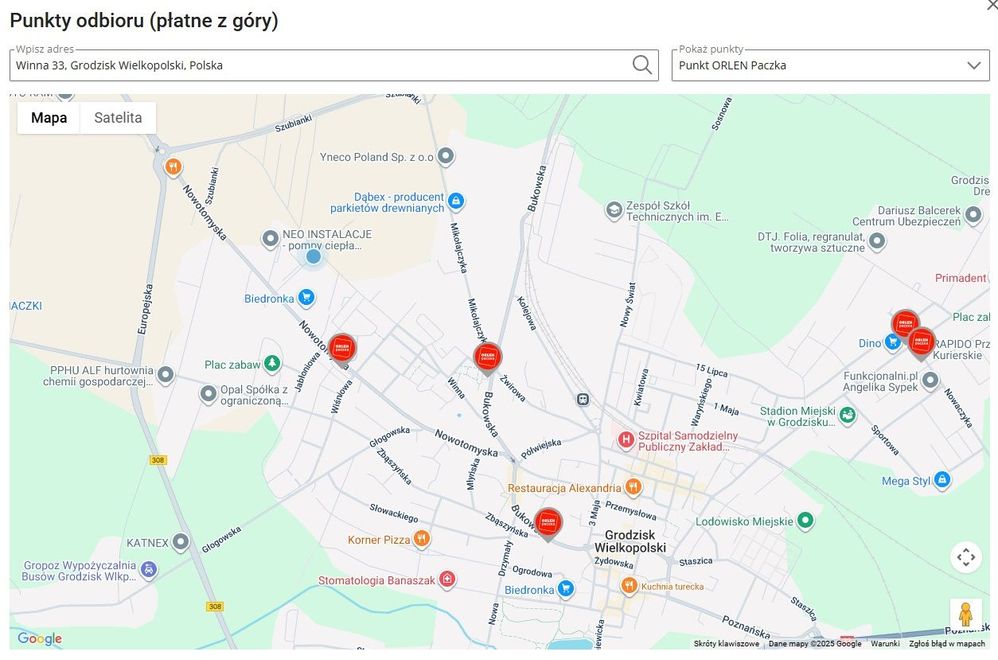Click the PPHU ALF hurtownia pin
The image size is (998, 660).
click(x=165, y=374)
